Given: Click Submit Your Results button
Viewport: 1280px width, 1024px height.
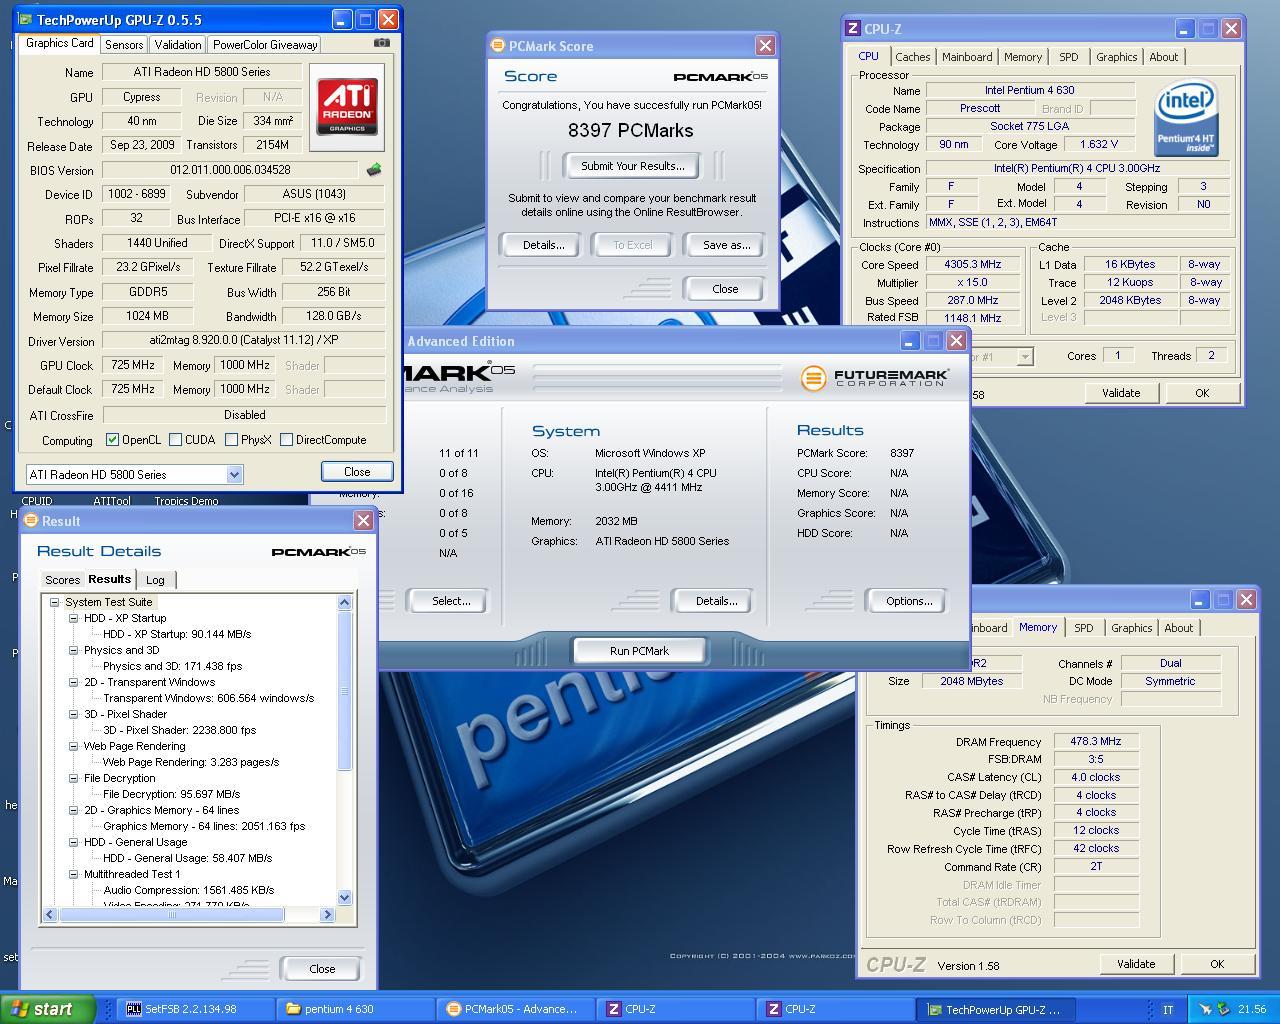Looking at the screenshot, I should coord(633,166).
